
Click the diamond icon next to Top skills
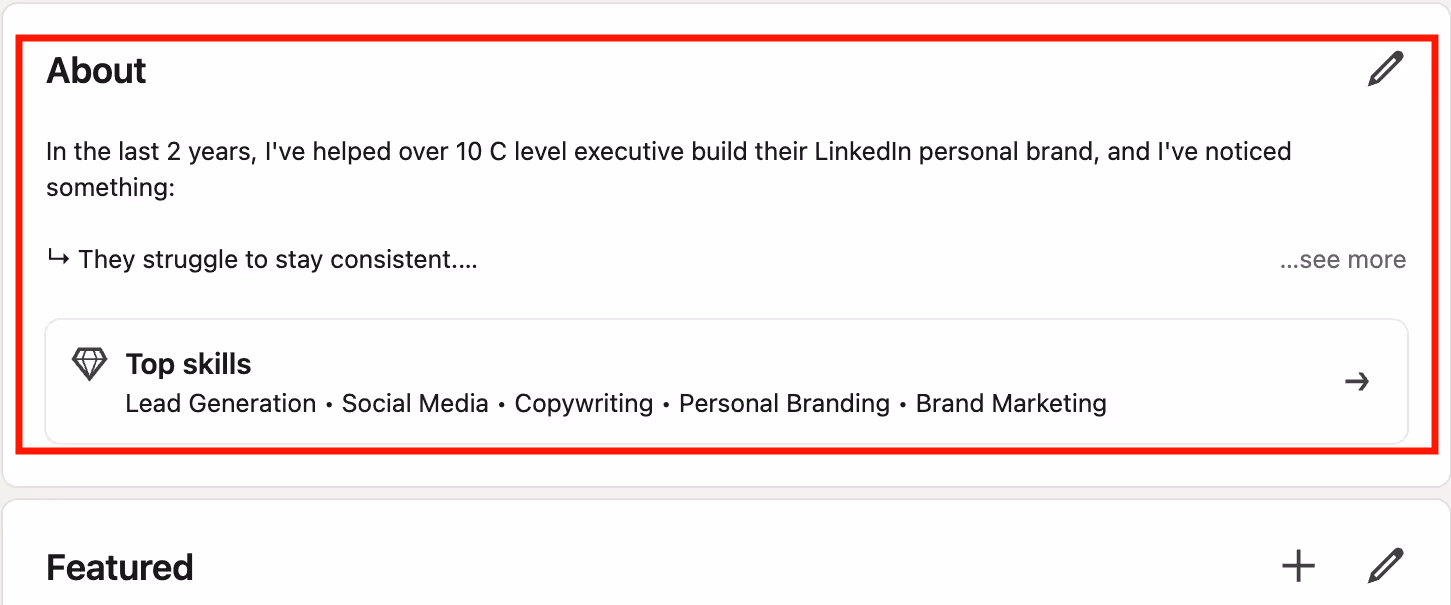[89, 363]
